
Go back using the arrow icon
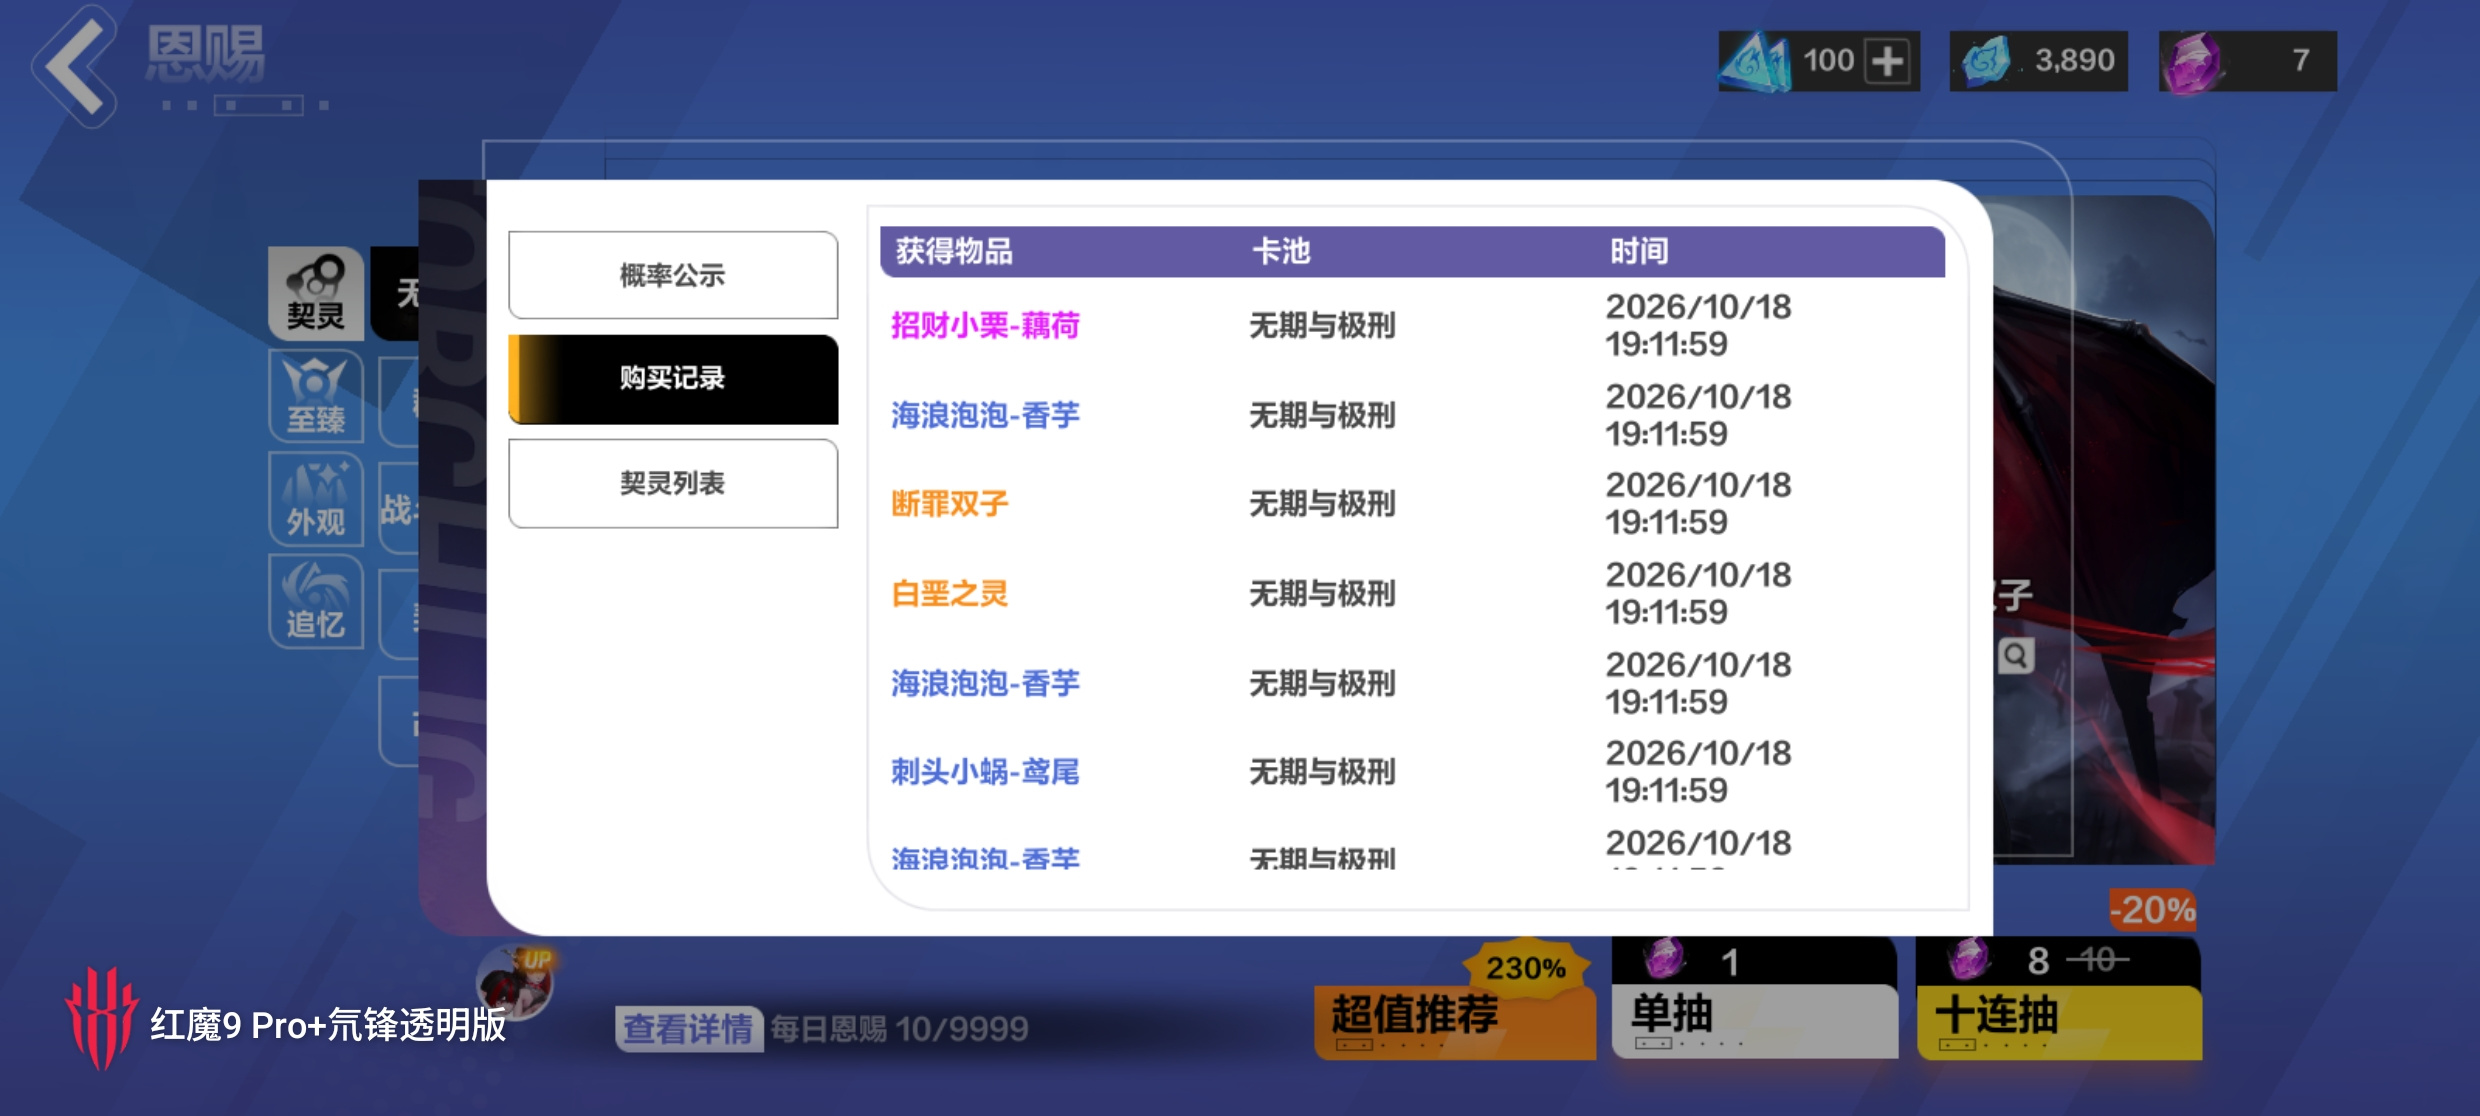[x=77, y=66]
